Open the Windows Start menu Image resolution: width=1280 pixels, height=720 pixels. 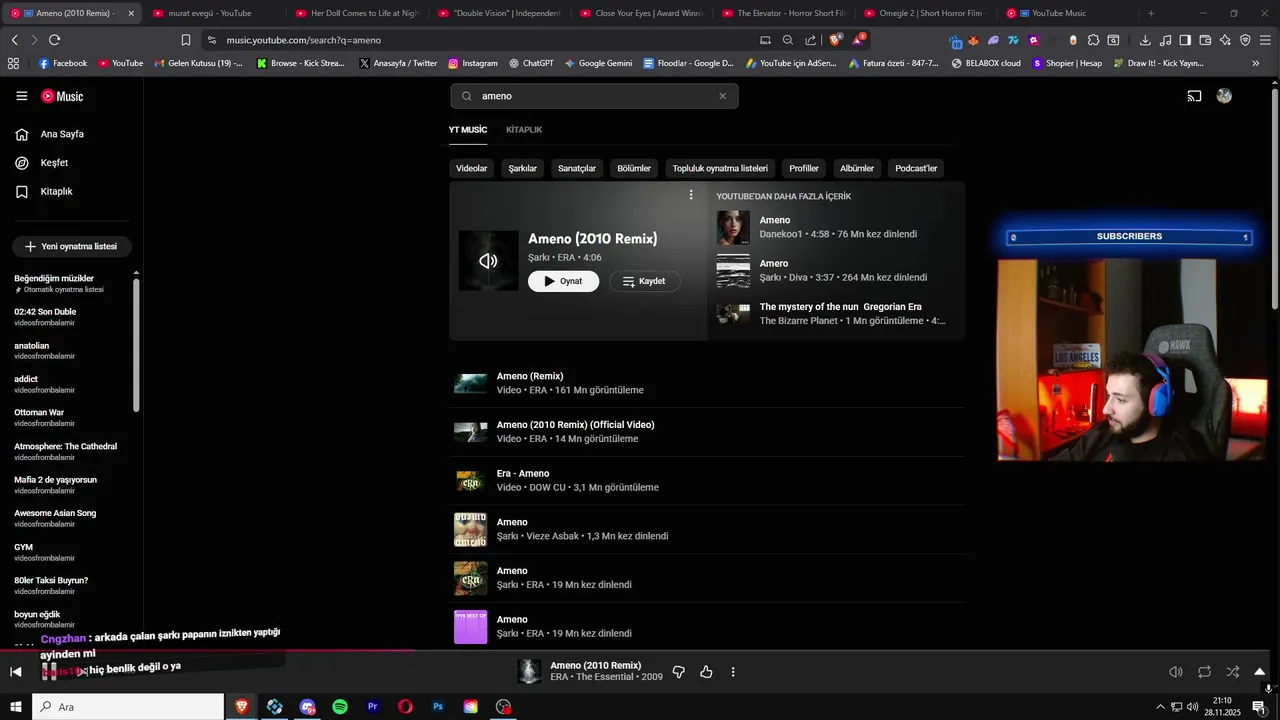pyautogui.click(x=16, y=707)
